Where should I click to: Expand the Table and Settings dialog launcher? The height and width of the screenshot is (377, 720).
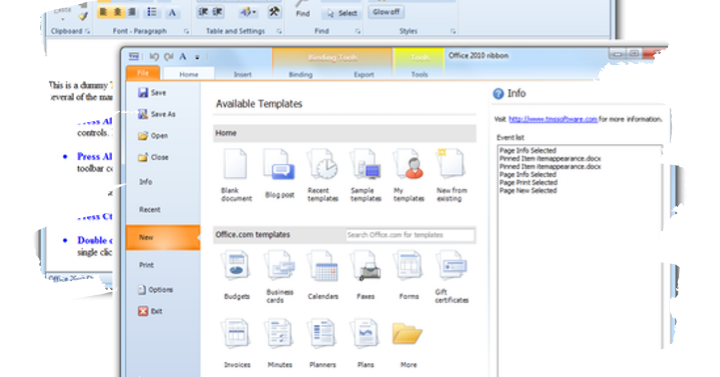coord(279,31)
